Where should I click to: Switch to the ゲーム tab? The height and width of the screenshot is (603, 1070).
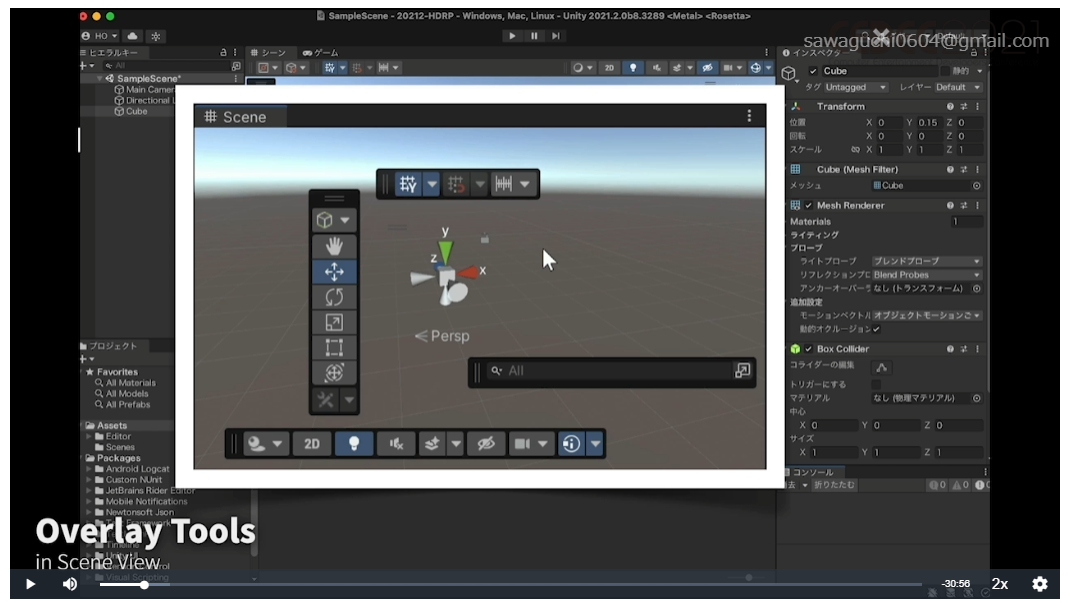click(x=321, y=53)
